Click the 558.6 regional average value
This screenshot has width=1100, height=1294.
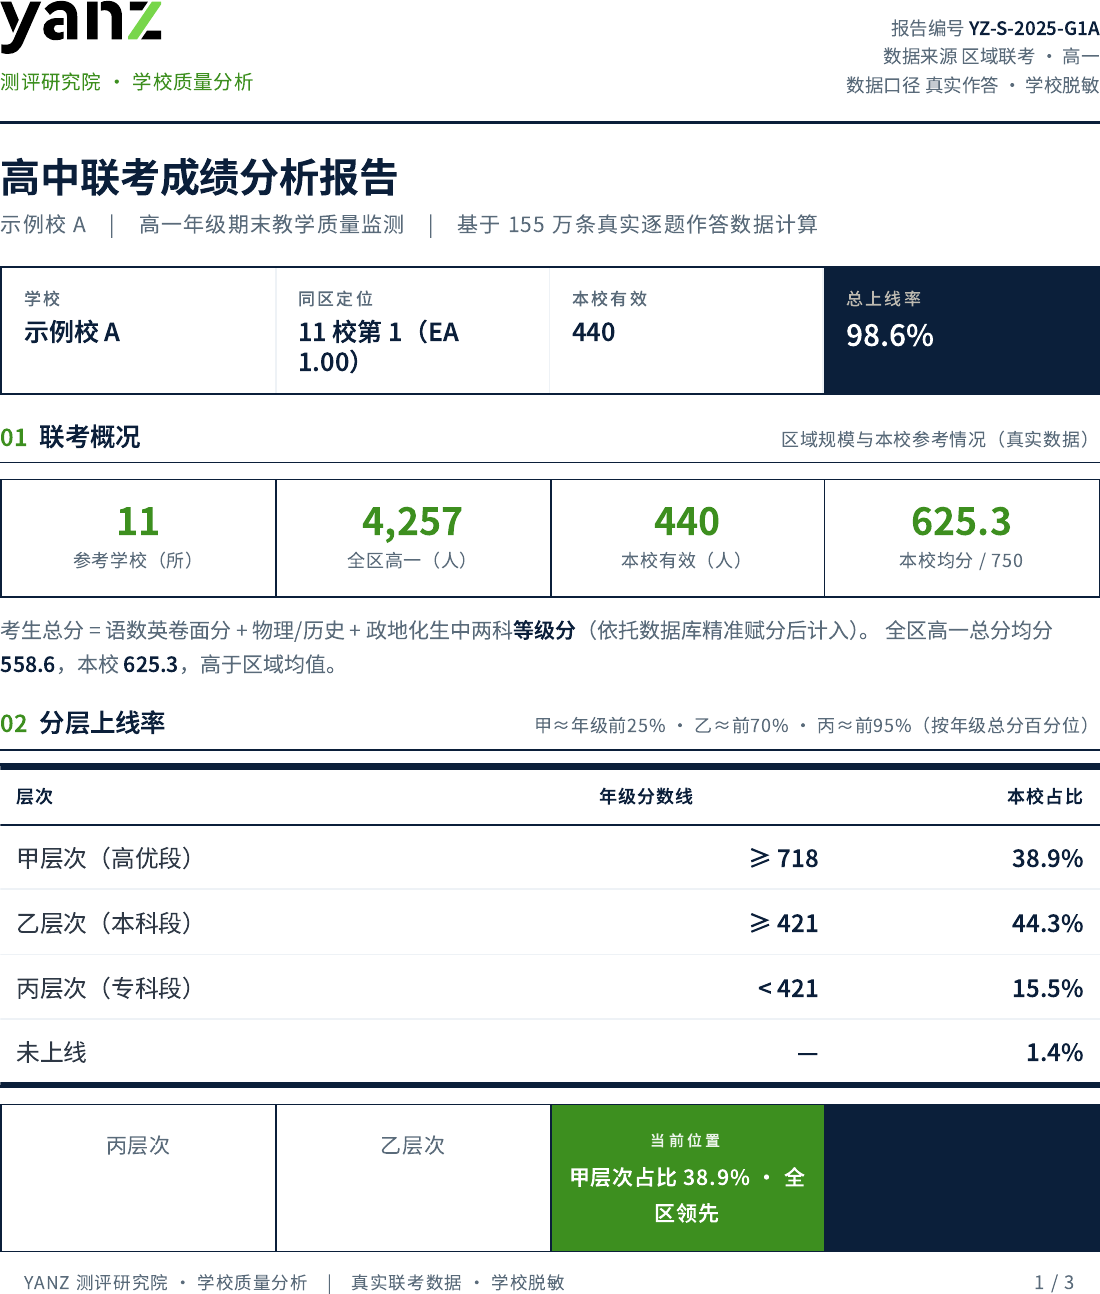pyautogui.click(x=28, y=664)
